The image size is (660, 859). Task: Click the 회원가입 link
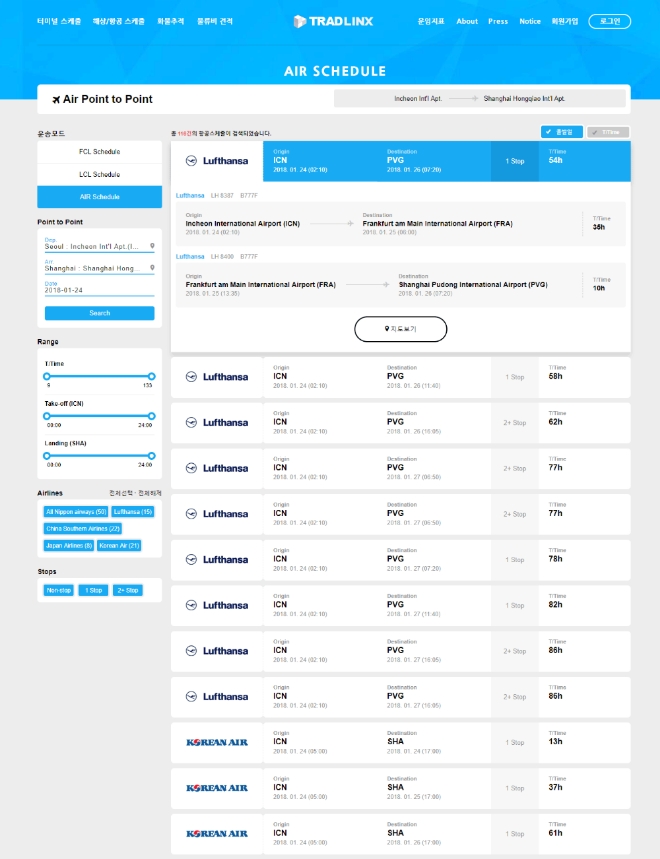click(564, 21)
